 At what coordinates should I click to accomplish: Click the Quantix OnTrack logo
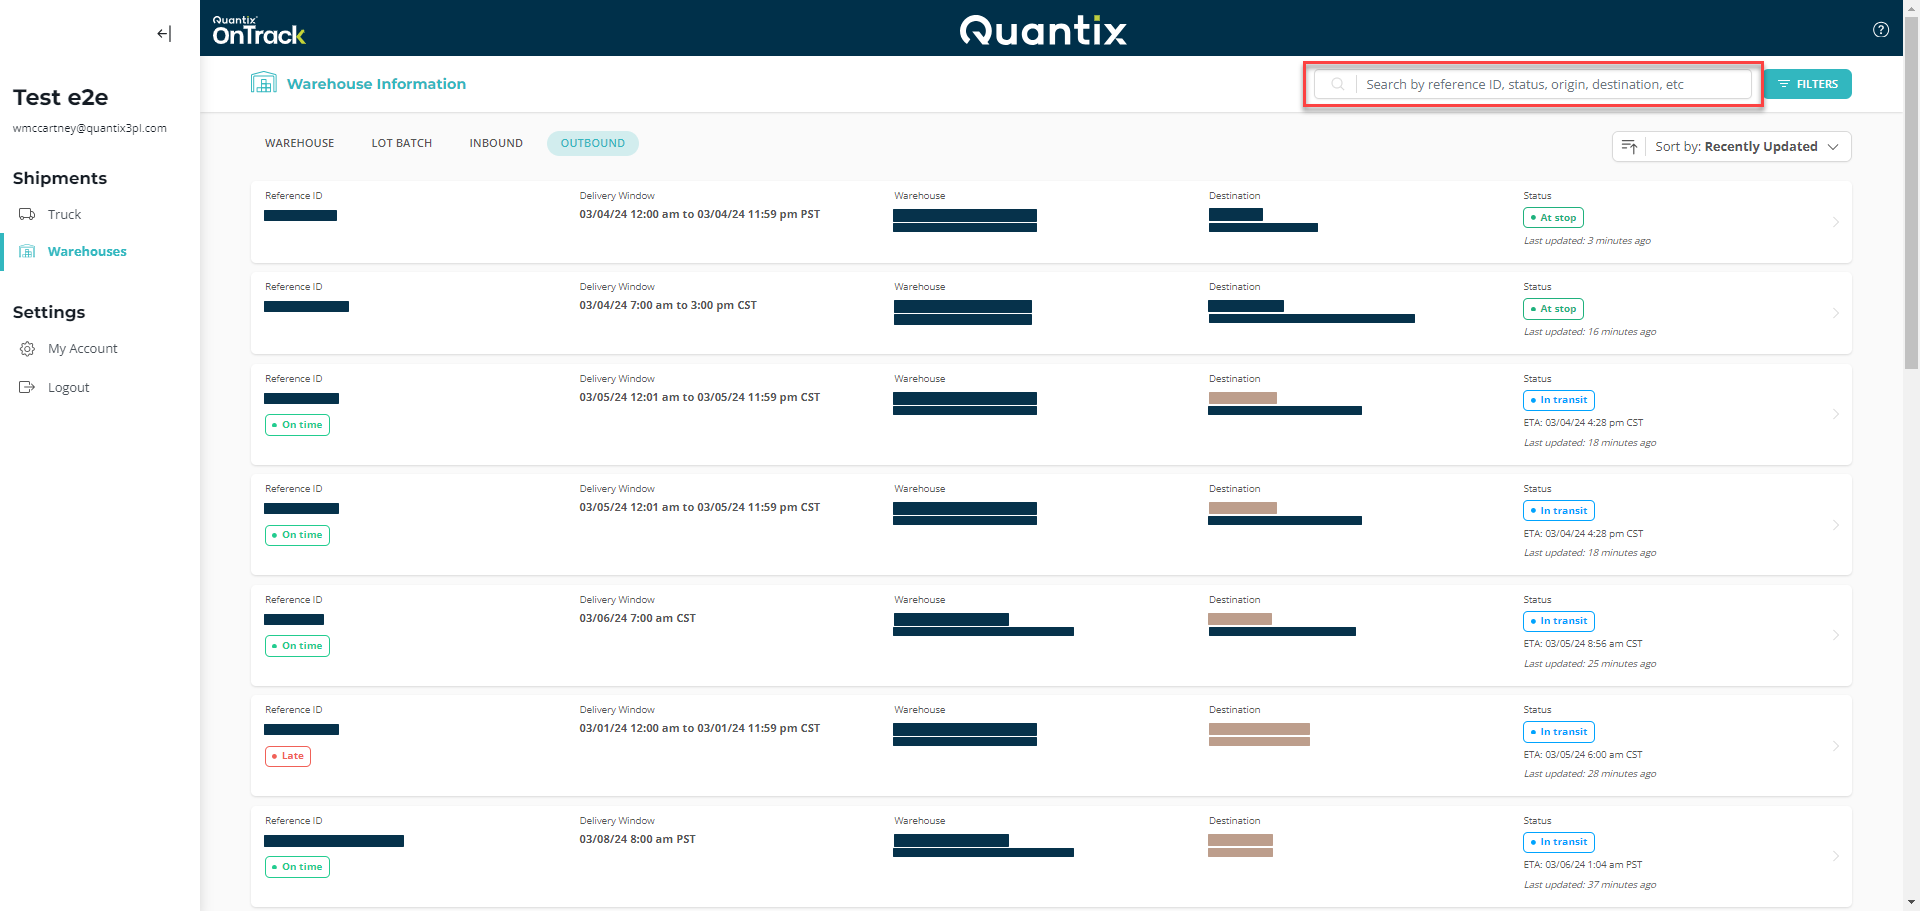click(257, 28)
